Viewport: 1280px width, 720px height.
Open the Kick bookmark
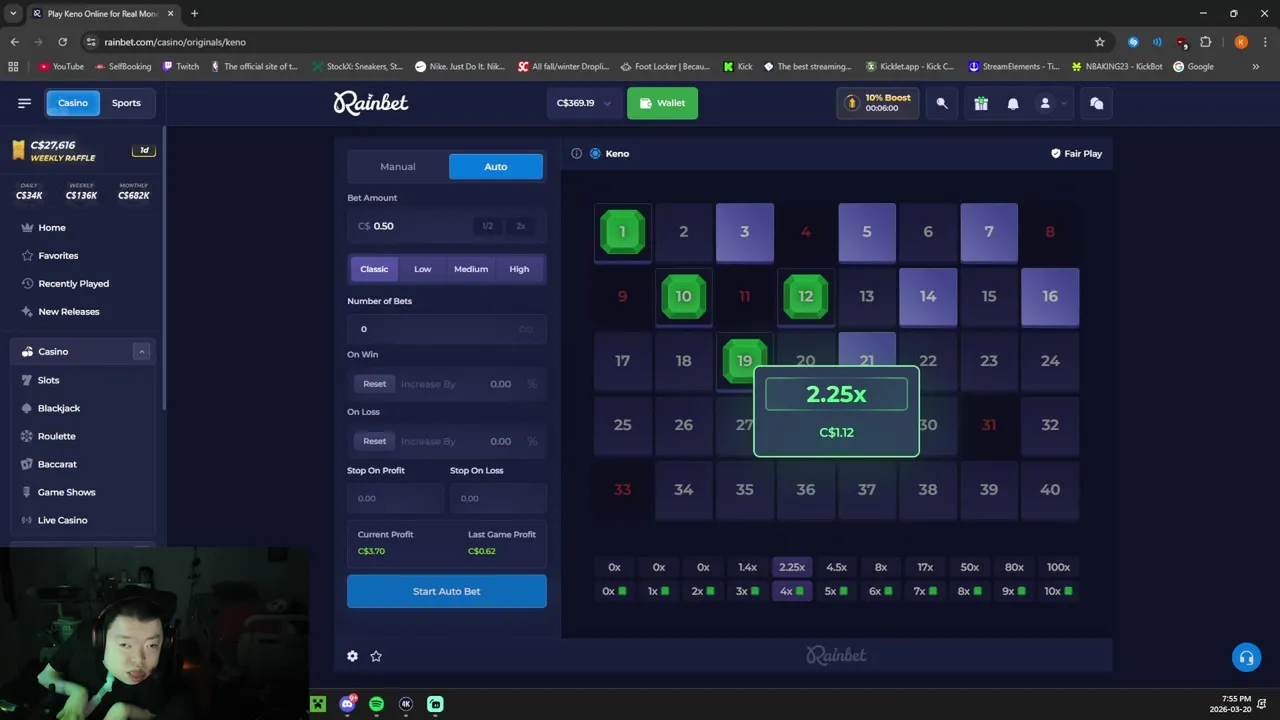click(x=738, y=67)
